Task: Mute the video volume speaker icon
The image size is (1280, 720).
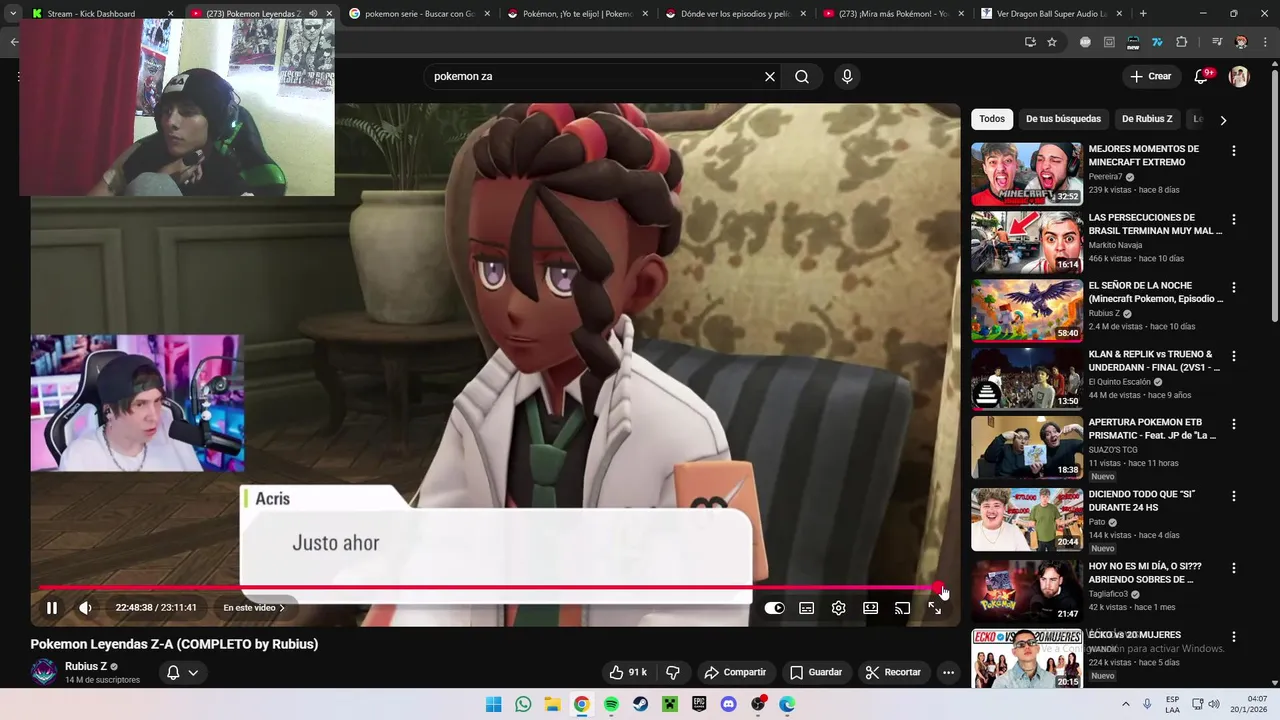Action: pos(85,608)
